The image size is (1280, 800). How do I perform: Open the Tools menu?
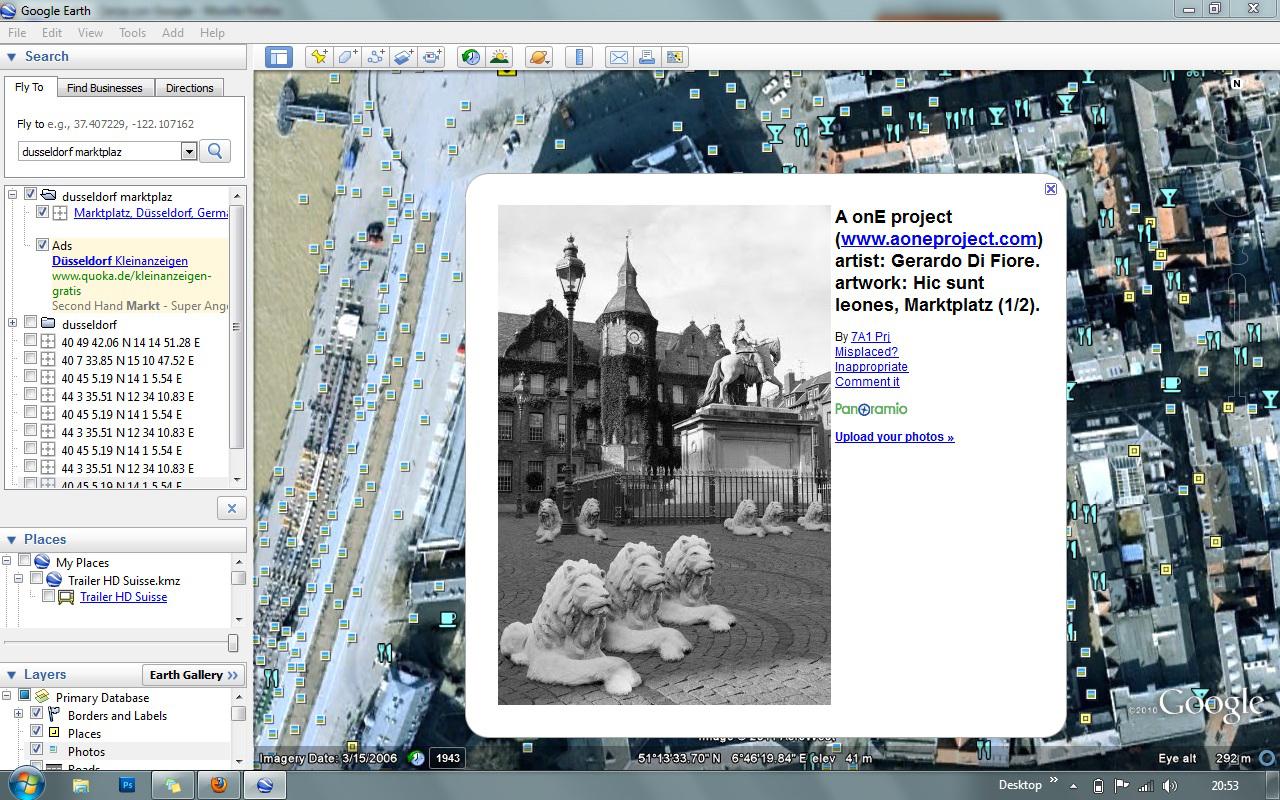pos(132,32)
